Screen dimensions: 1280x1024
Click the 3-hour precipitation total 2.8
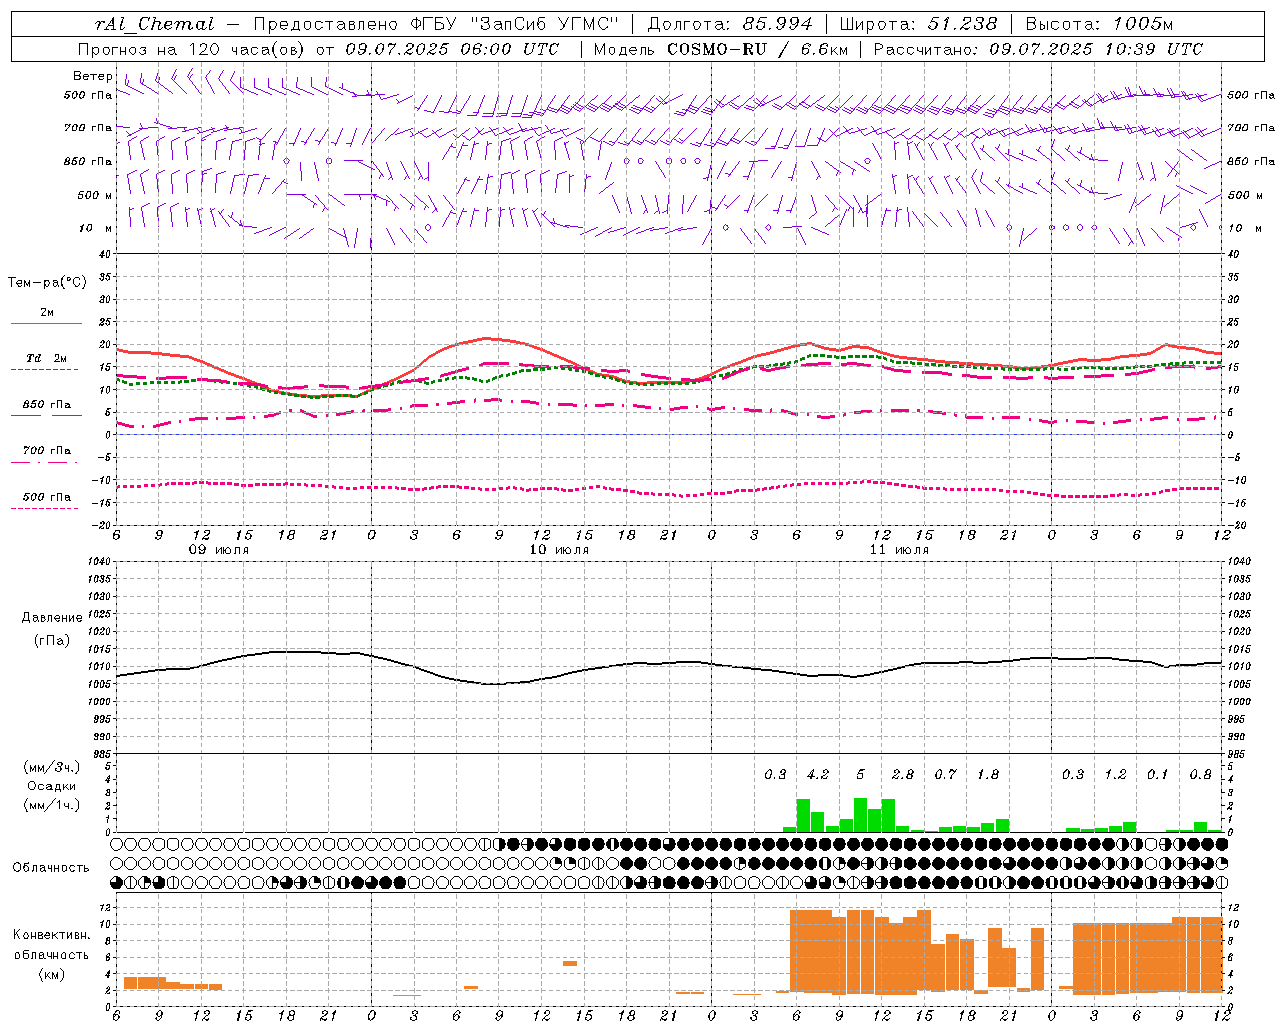coord(903,775)
